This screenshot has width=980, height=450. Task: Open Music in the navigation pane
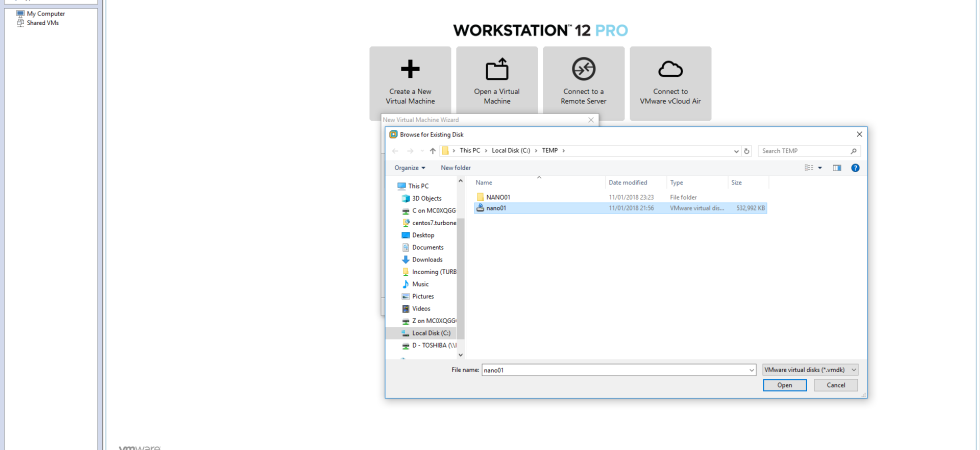(x=415, y=284)
